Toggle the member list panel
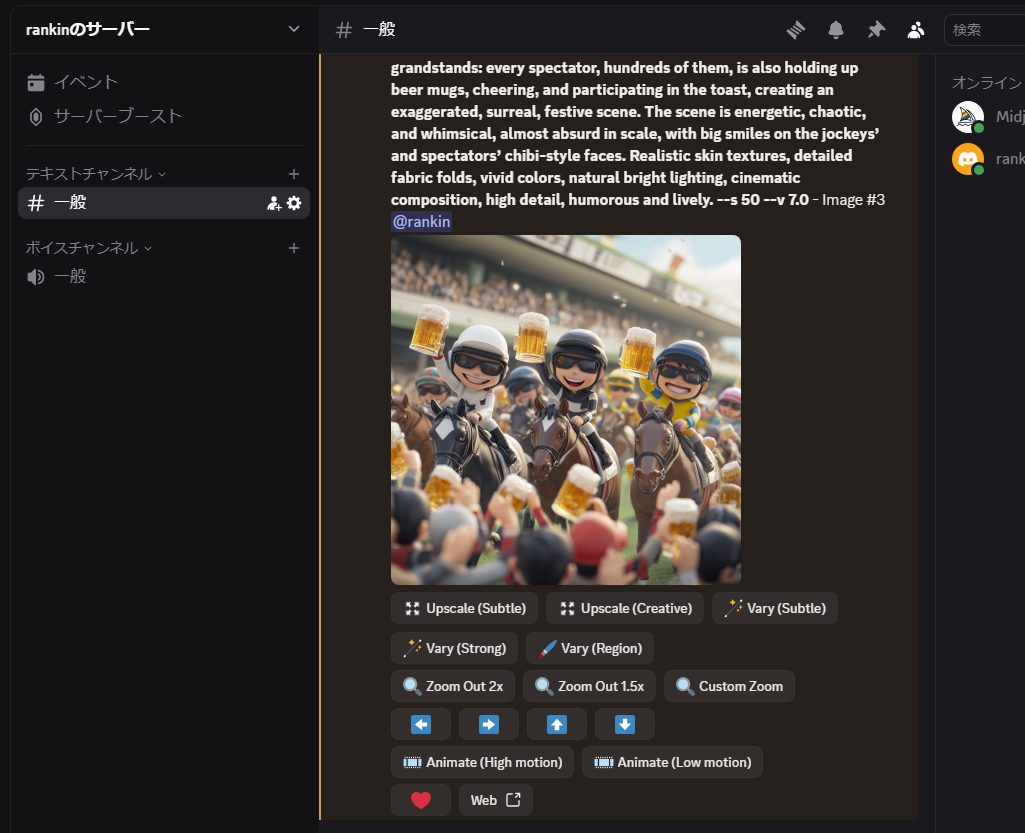Screen dimensions: 1025x833 tap(916, 30)
